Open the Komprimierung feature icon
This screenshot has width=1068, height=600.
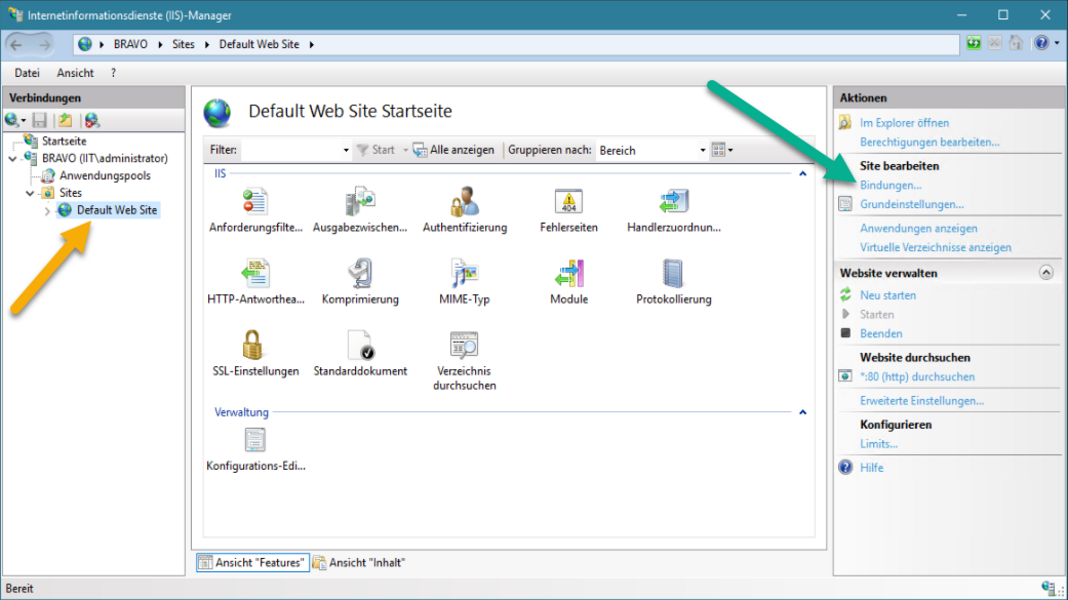(360, 274)
